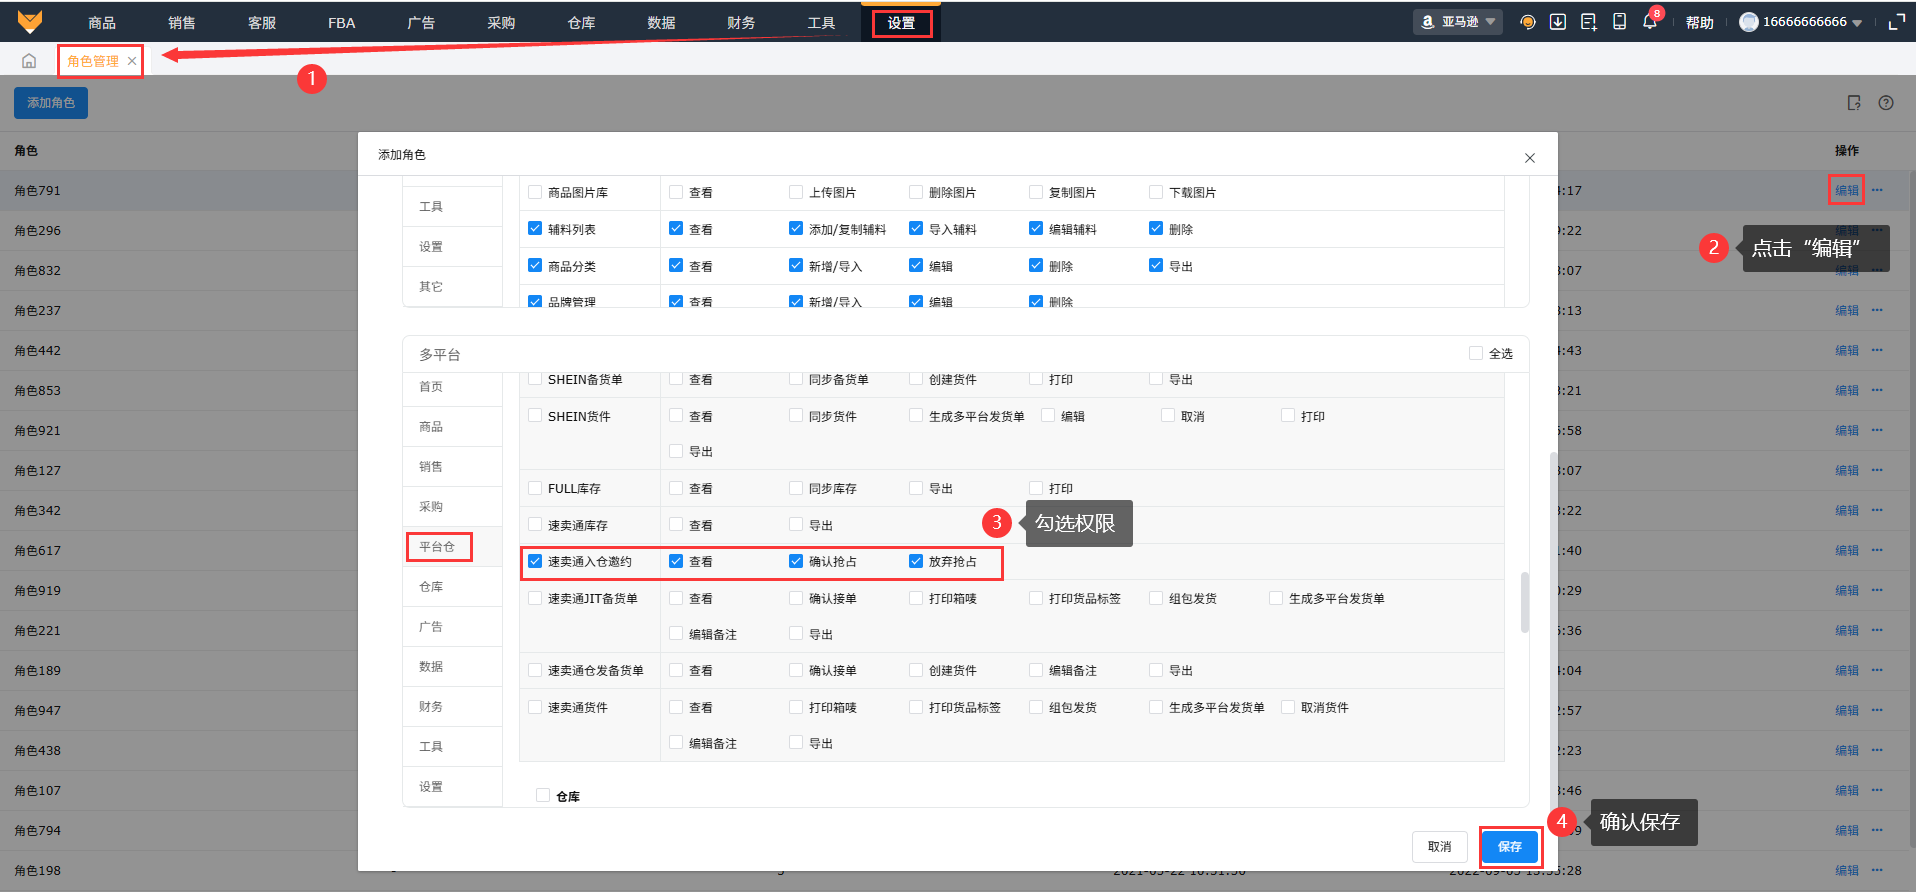Viewport: 1916px width, 892px height.
Task: Open the 亚马逊 platform dropdown
Action: 1458,22
